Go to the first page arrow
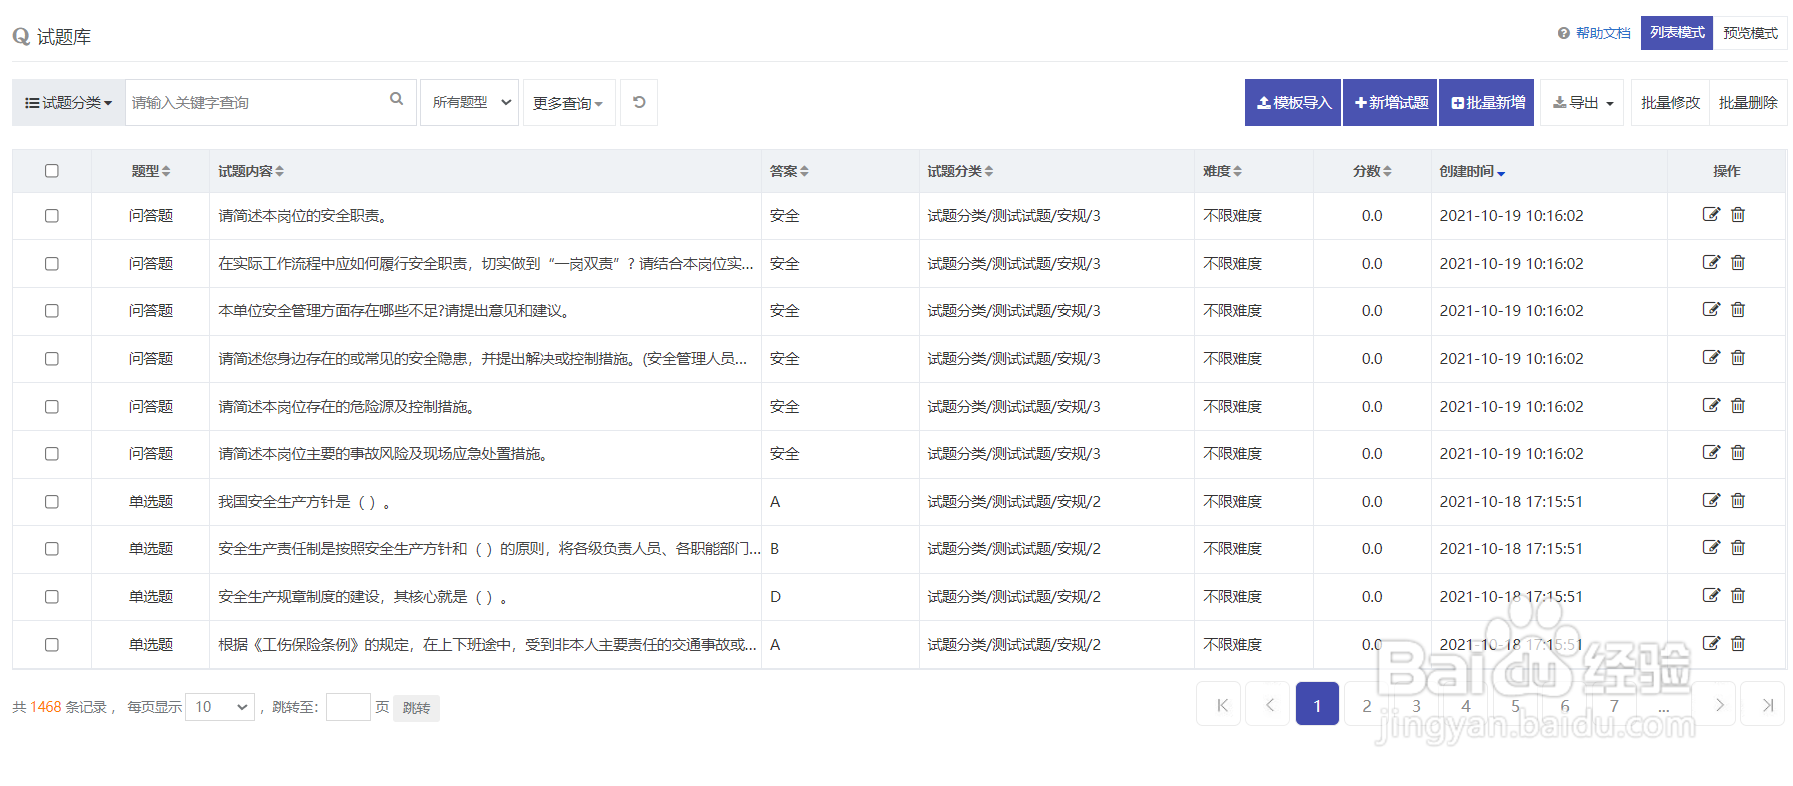Screen dimensions: 1793x786 pos(1219,704)
